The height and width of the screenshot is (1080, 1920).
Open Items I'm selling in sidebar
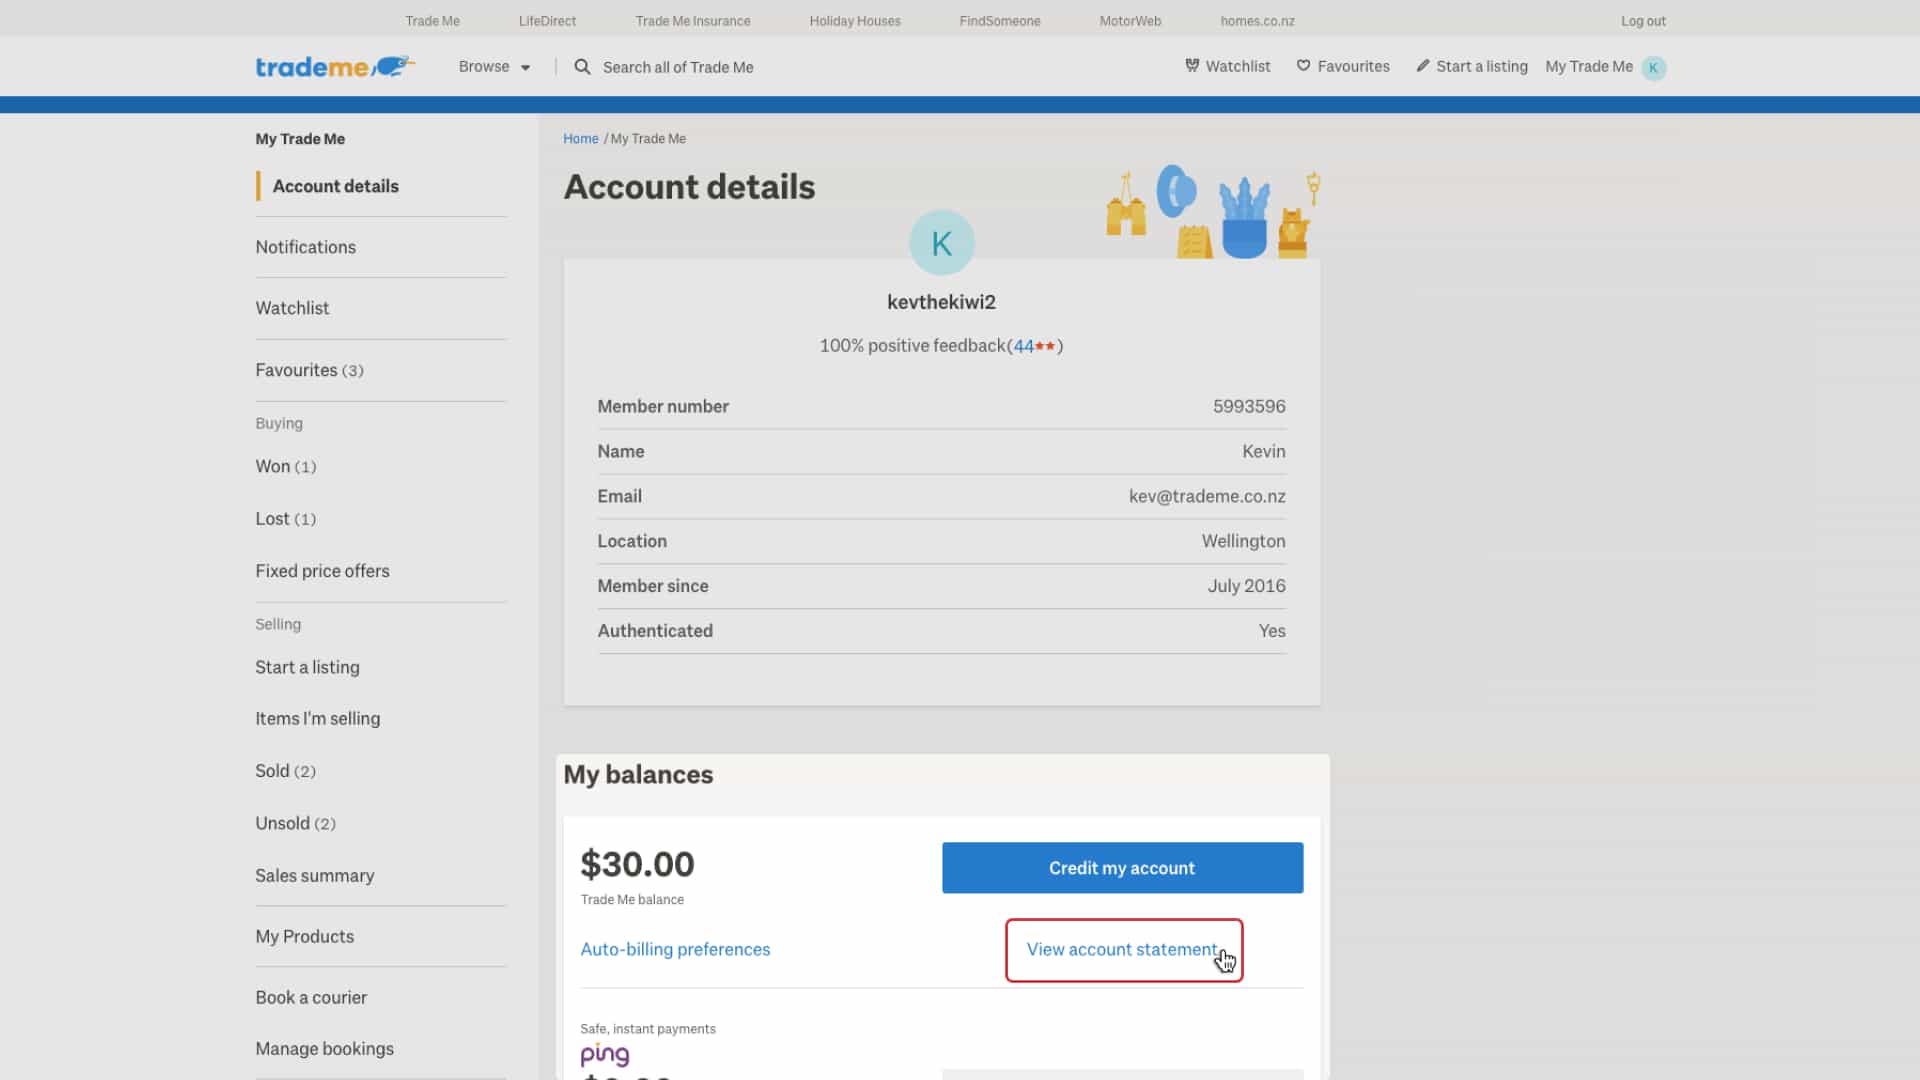click(x=317, y=719)
